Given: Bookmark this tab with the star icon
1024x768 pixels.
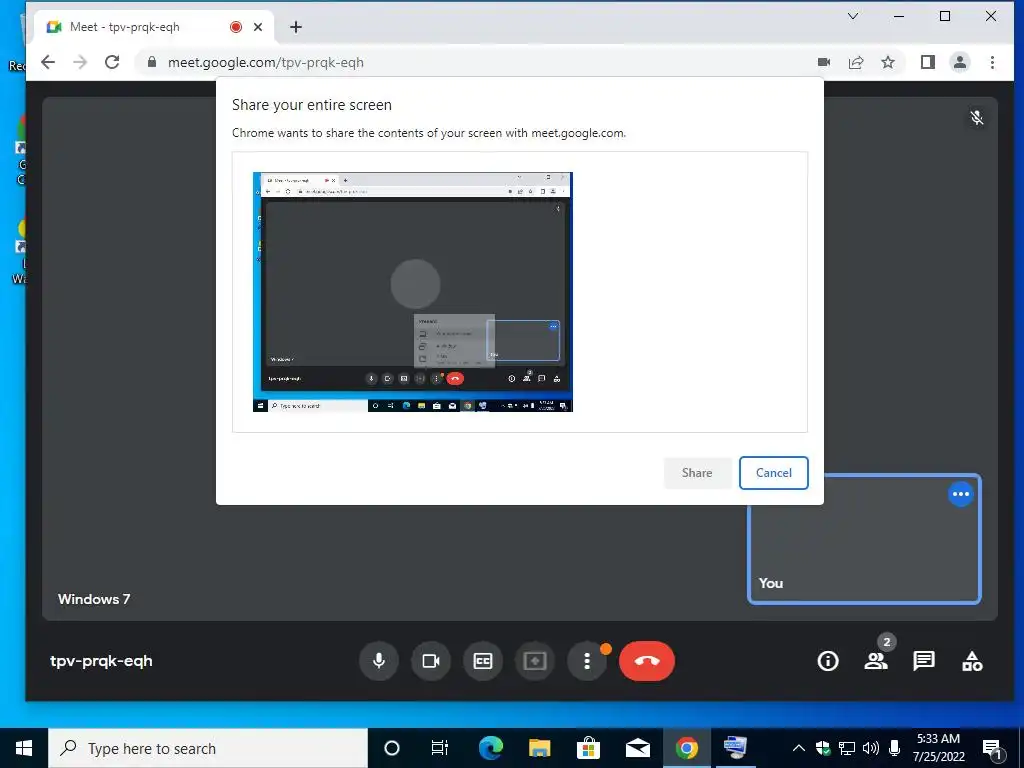Looking at the screenshot, I should pos(888,62).
